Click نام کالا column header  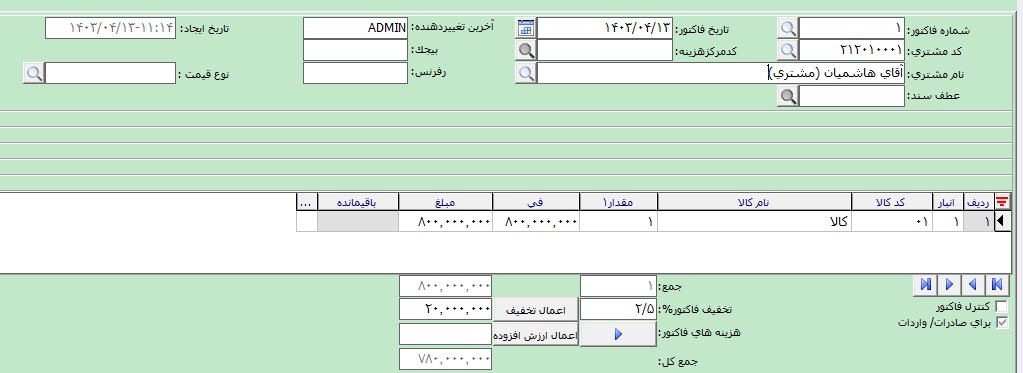pos(754,203)
